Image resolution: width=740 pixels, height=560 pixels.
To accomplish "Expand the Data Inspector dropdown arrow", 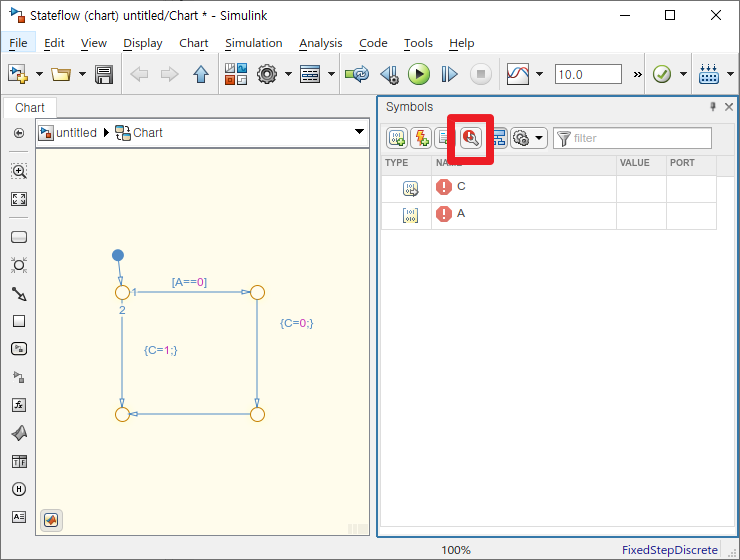I will pyautogui.click(x=539, y=74).
